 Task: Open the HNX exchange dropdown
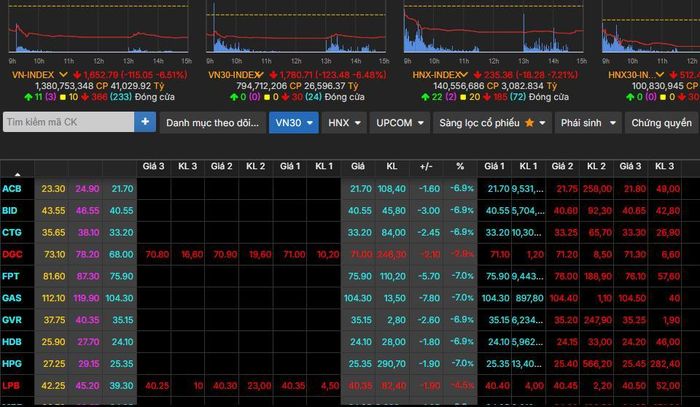[345, 122]
